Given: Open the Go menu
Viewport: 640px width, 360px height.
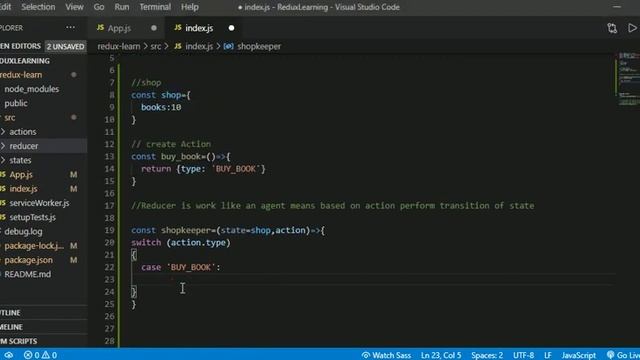Looking at the screenshot, I should pyautogui.click(x=99, y=7).
